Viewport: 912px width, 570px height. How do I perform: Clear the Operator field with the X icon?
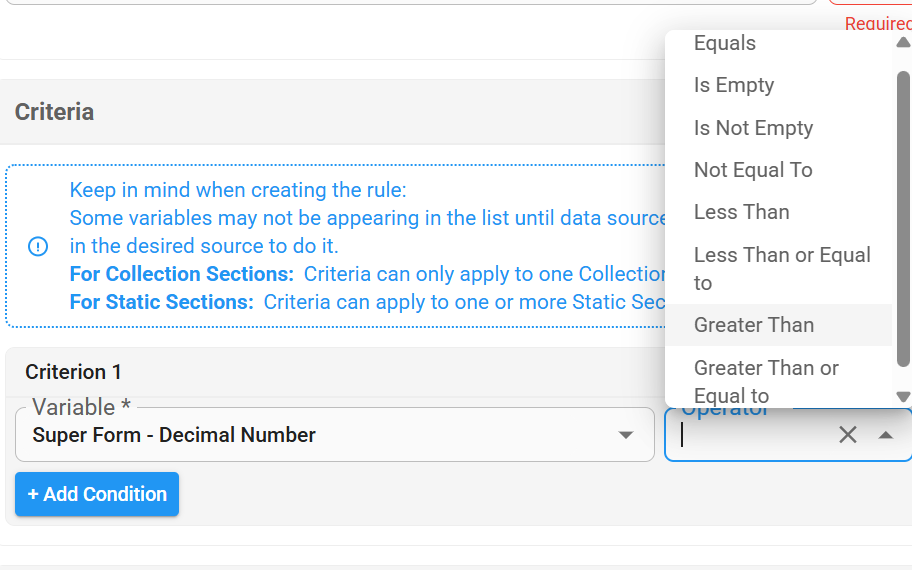click(847, 434)
